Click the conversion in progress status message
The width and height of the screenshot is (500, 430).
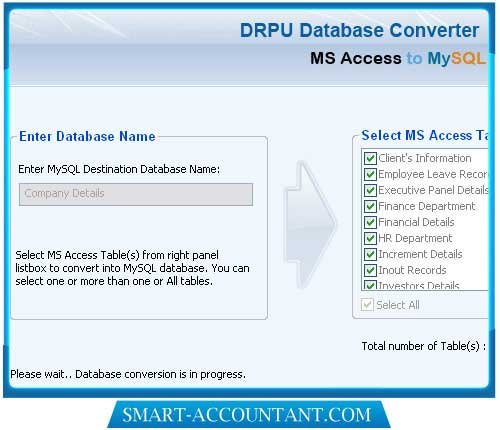(x=128, y=374)
